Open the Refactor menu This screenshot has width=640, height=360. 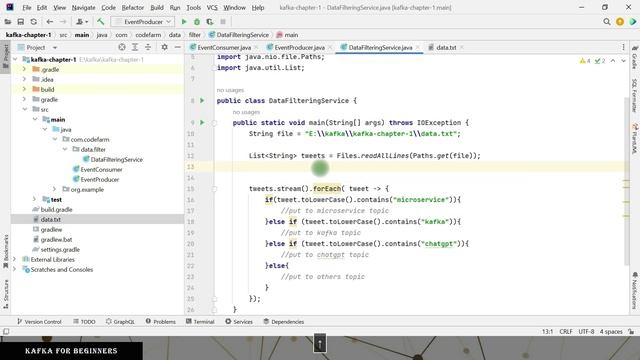coord(133,8)
